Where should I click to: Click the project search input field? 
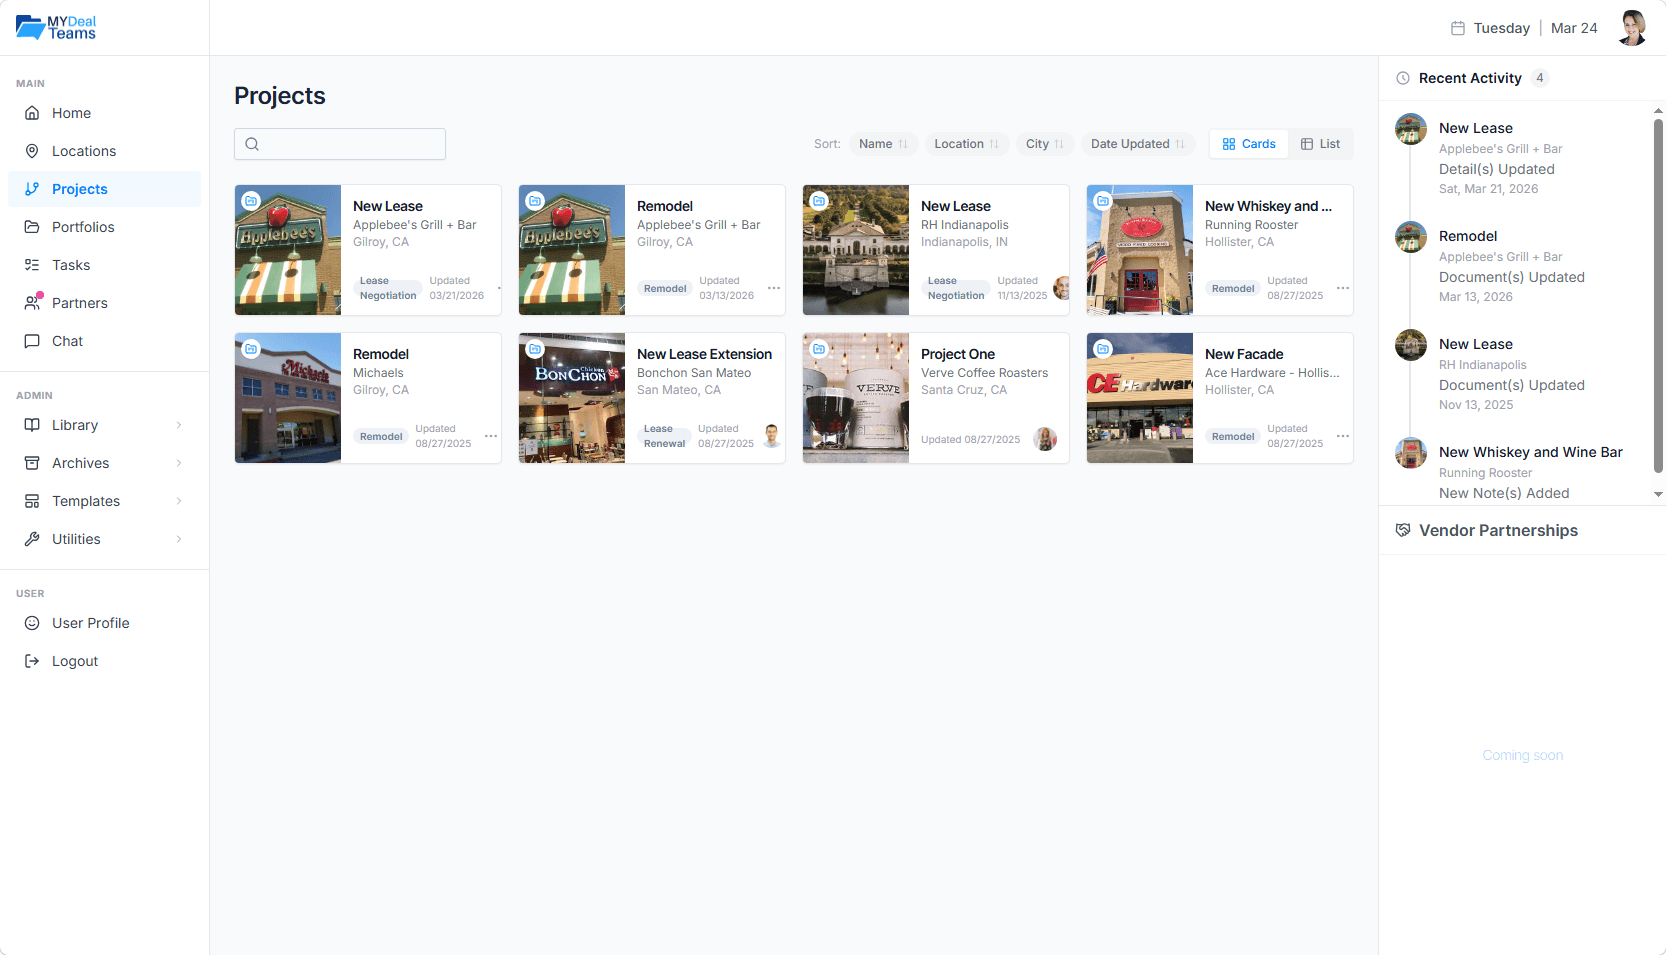click(340, 144)
